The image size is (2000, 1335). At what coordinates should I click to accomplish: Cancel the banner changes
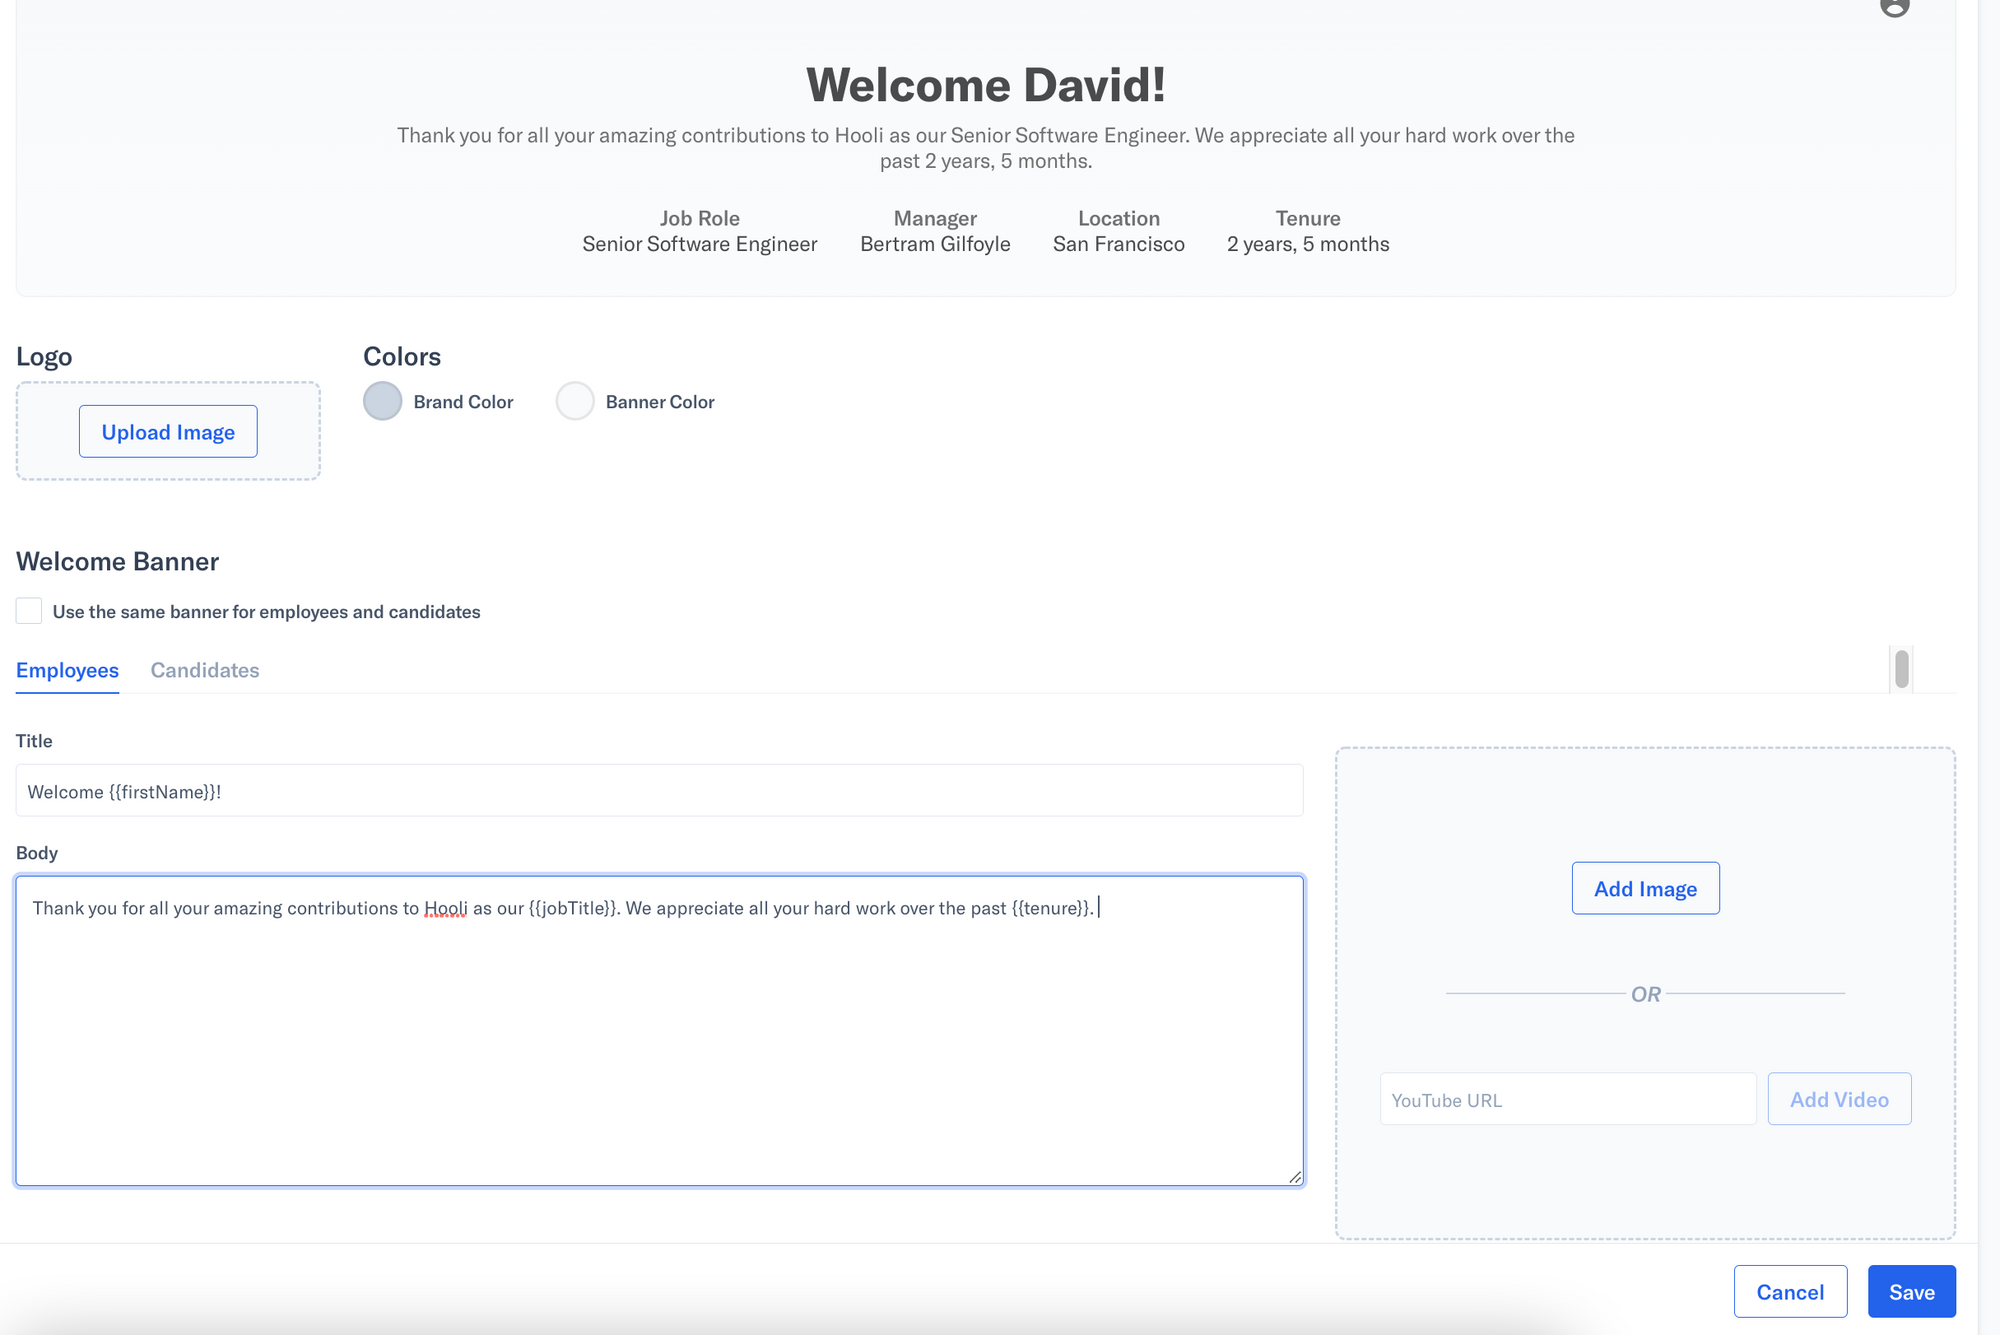pyautogui.click(x=1790, y=1291)
